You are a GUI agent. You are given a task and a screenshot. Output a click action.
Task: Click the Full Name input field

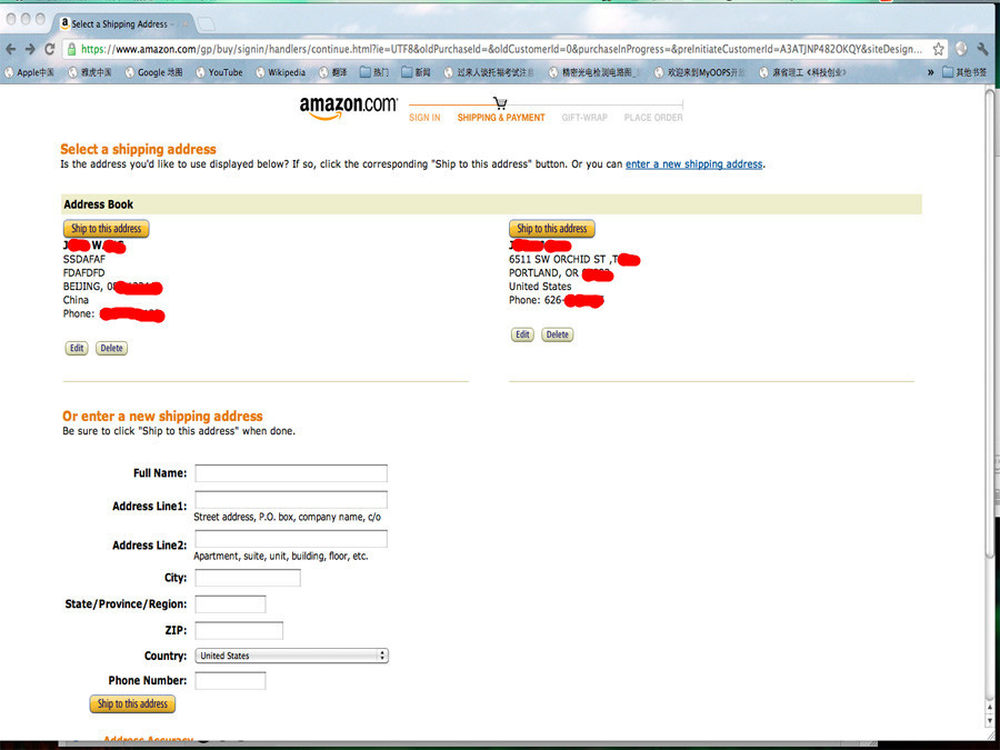tap(291, 473)
